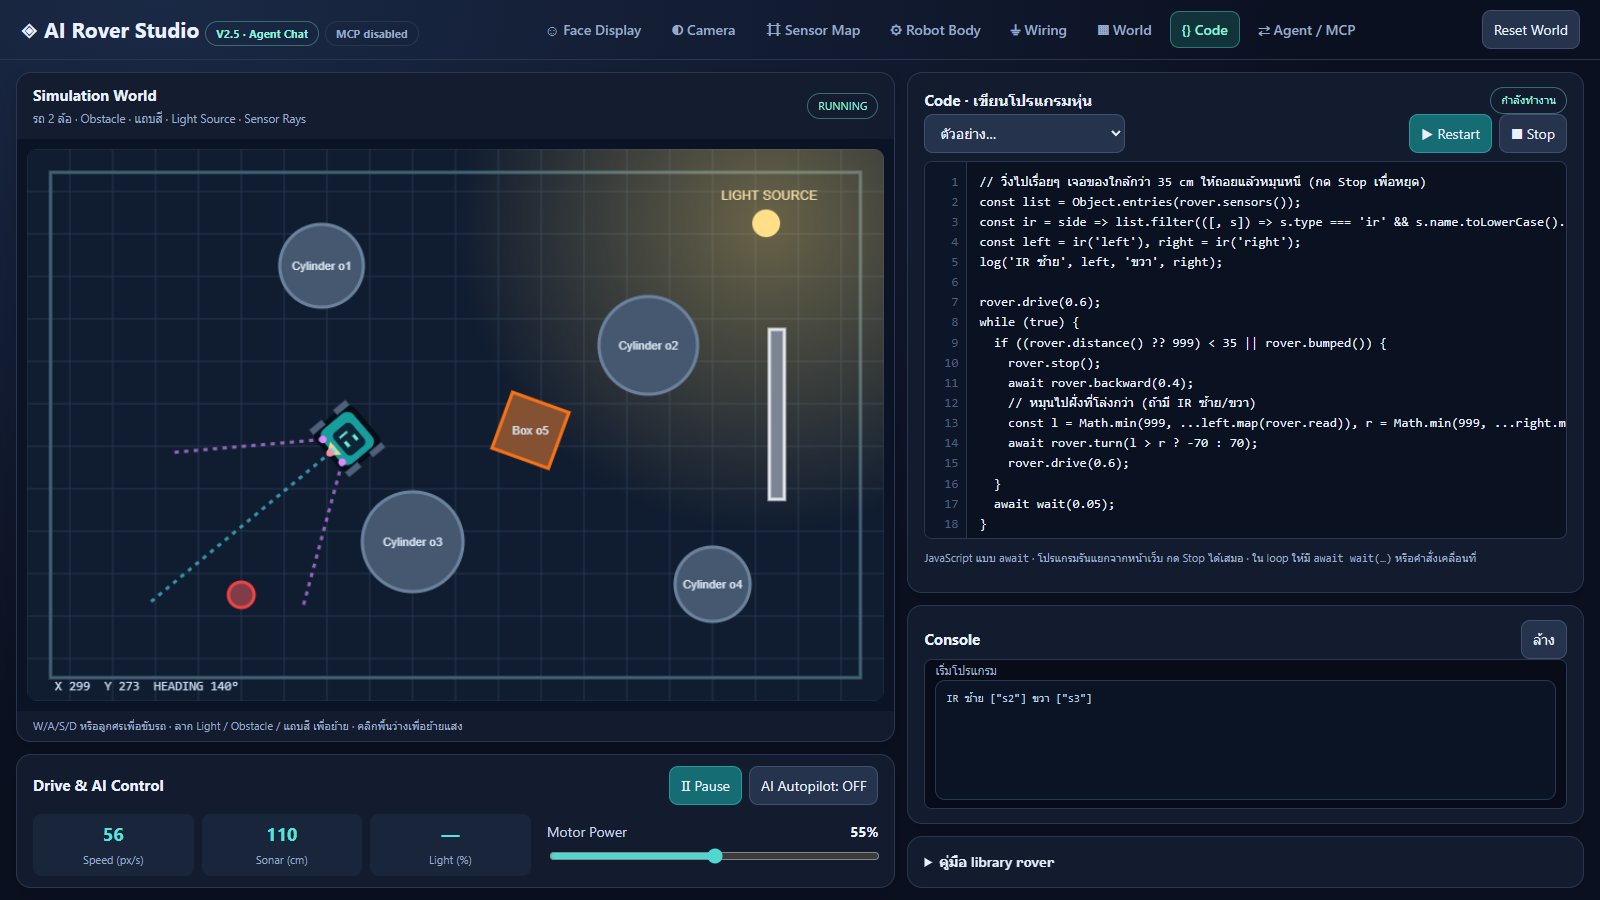Click the AI Rover Studio logo icon
1600x900 pixels.
pyautogui.click(x=29, y=31)
